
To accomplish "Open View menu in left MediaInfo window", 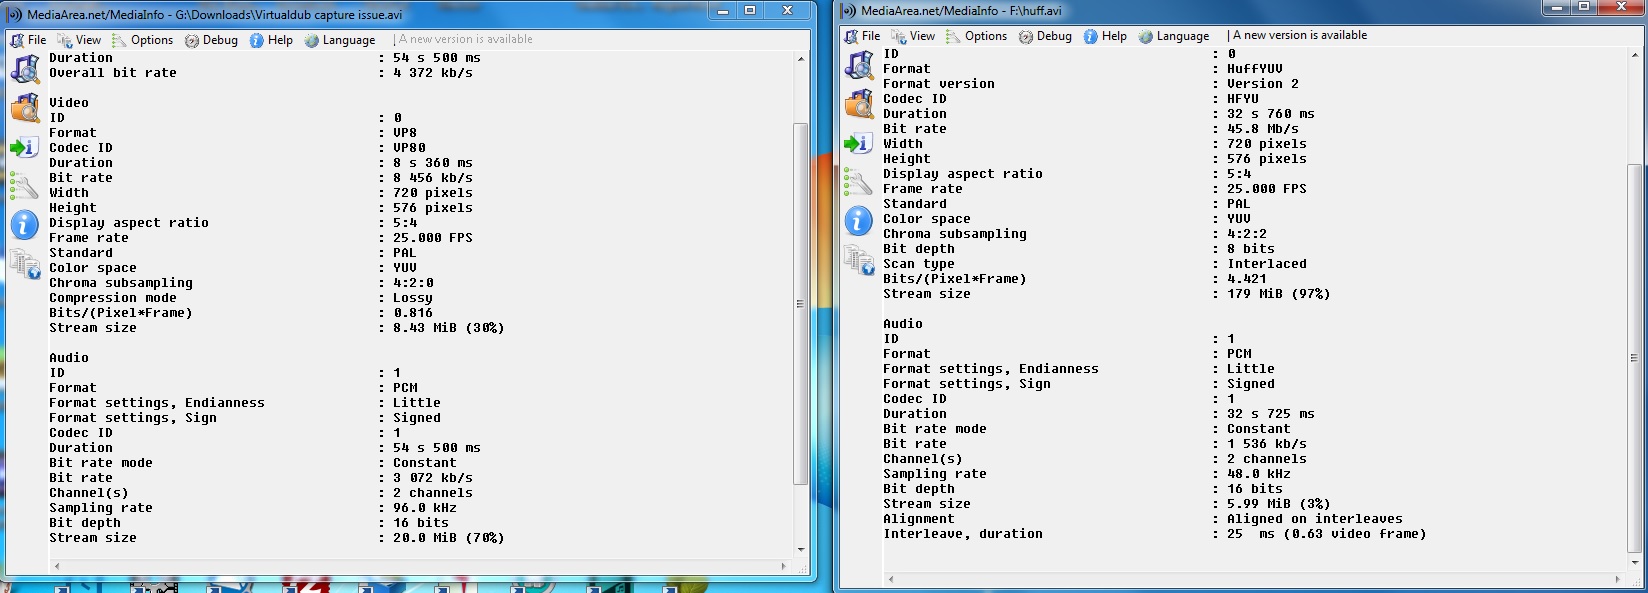I will (x=80, y=40).
